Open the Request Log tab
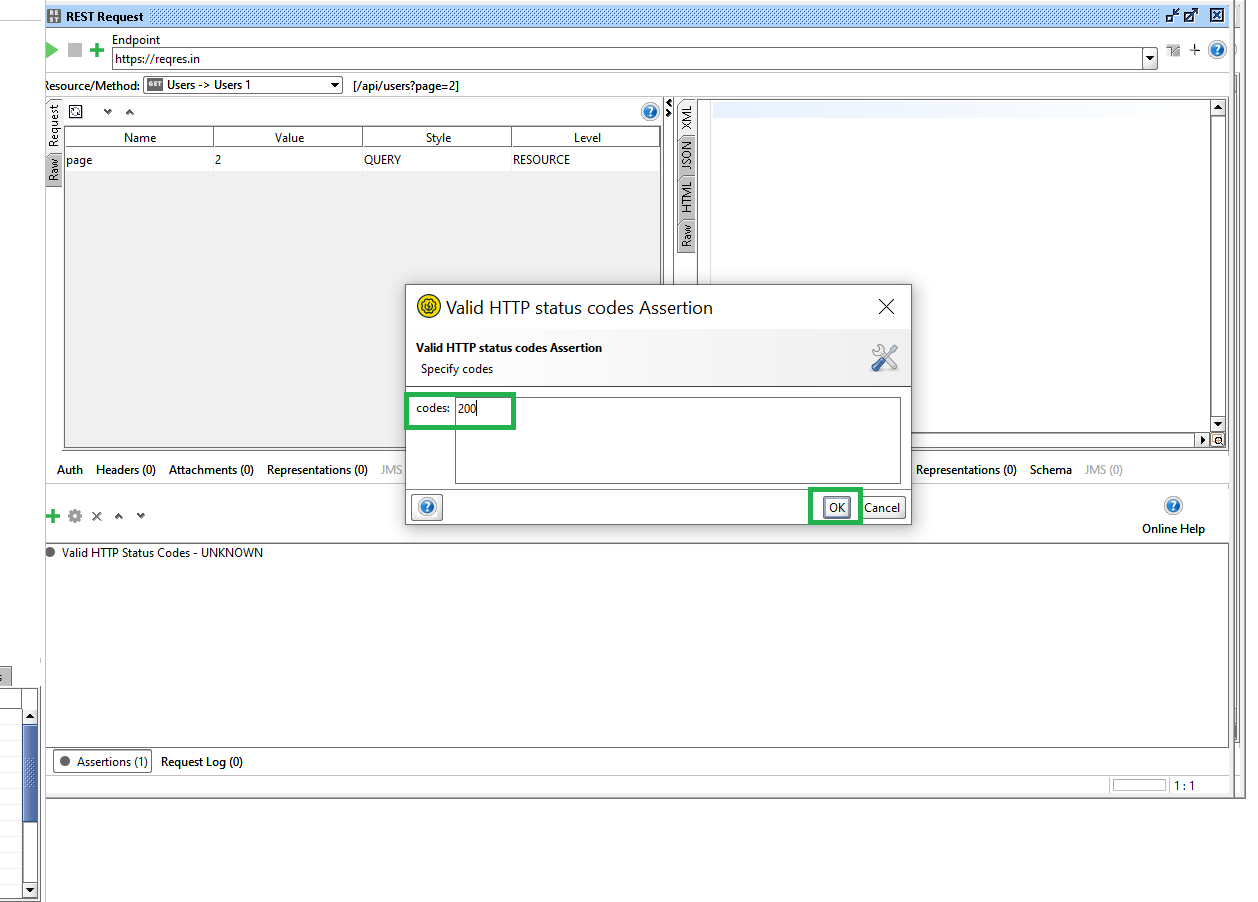 click(x=201, y=762)
